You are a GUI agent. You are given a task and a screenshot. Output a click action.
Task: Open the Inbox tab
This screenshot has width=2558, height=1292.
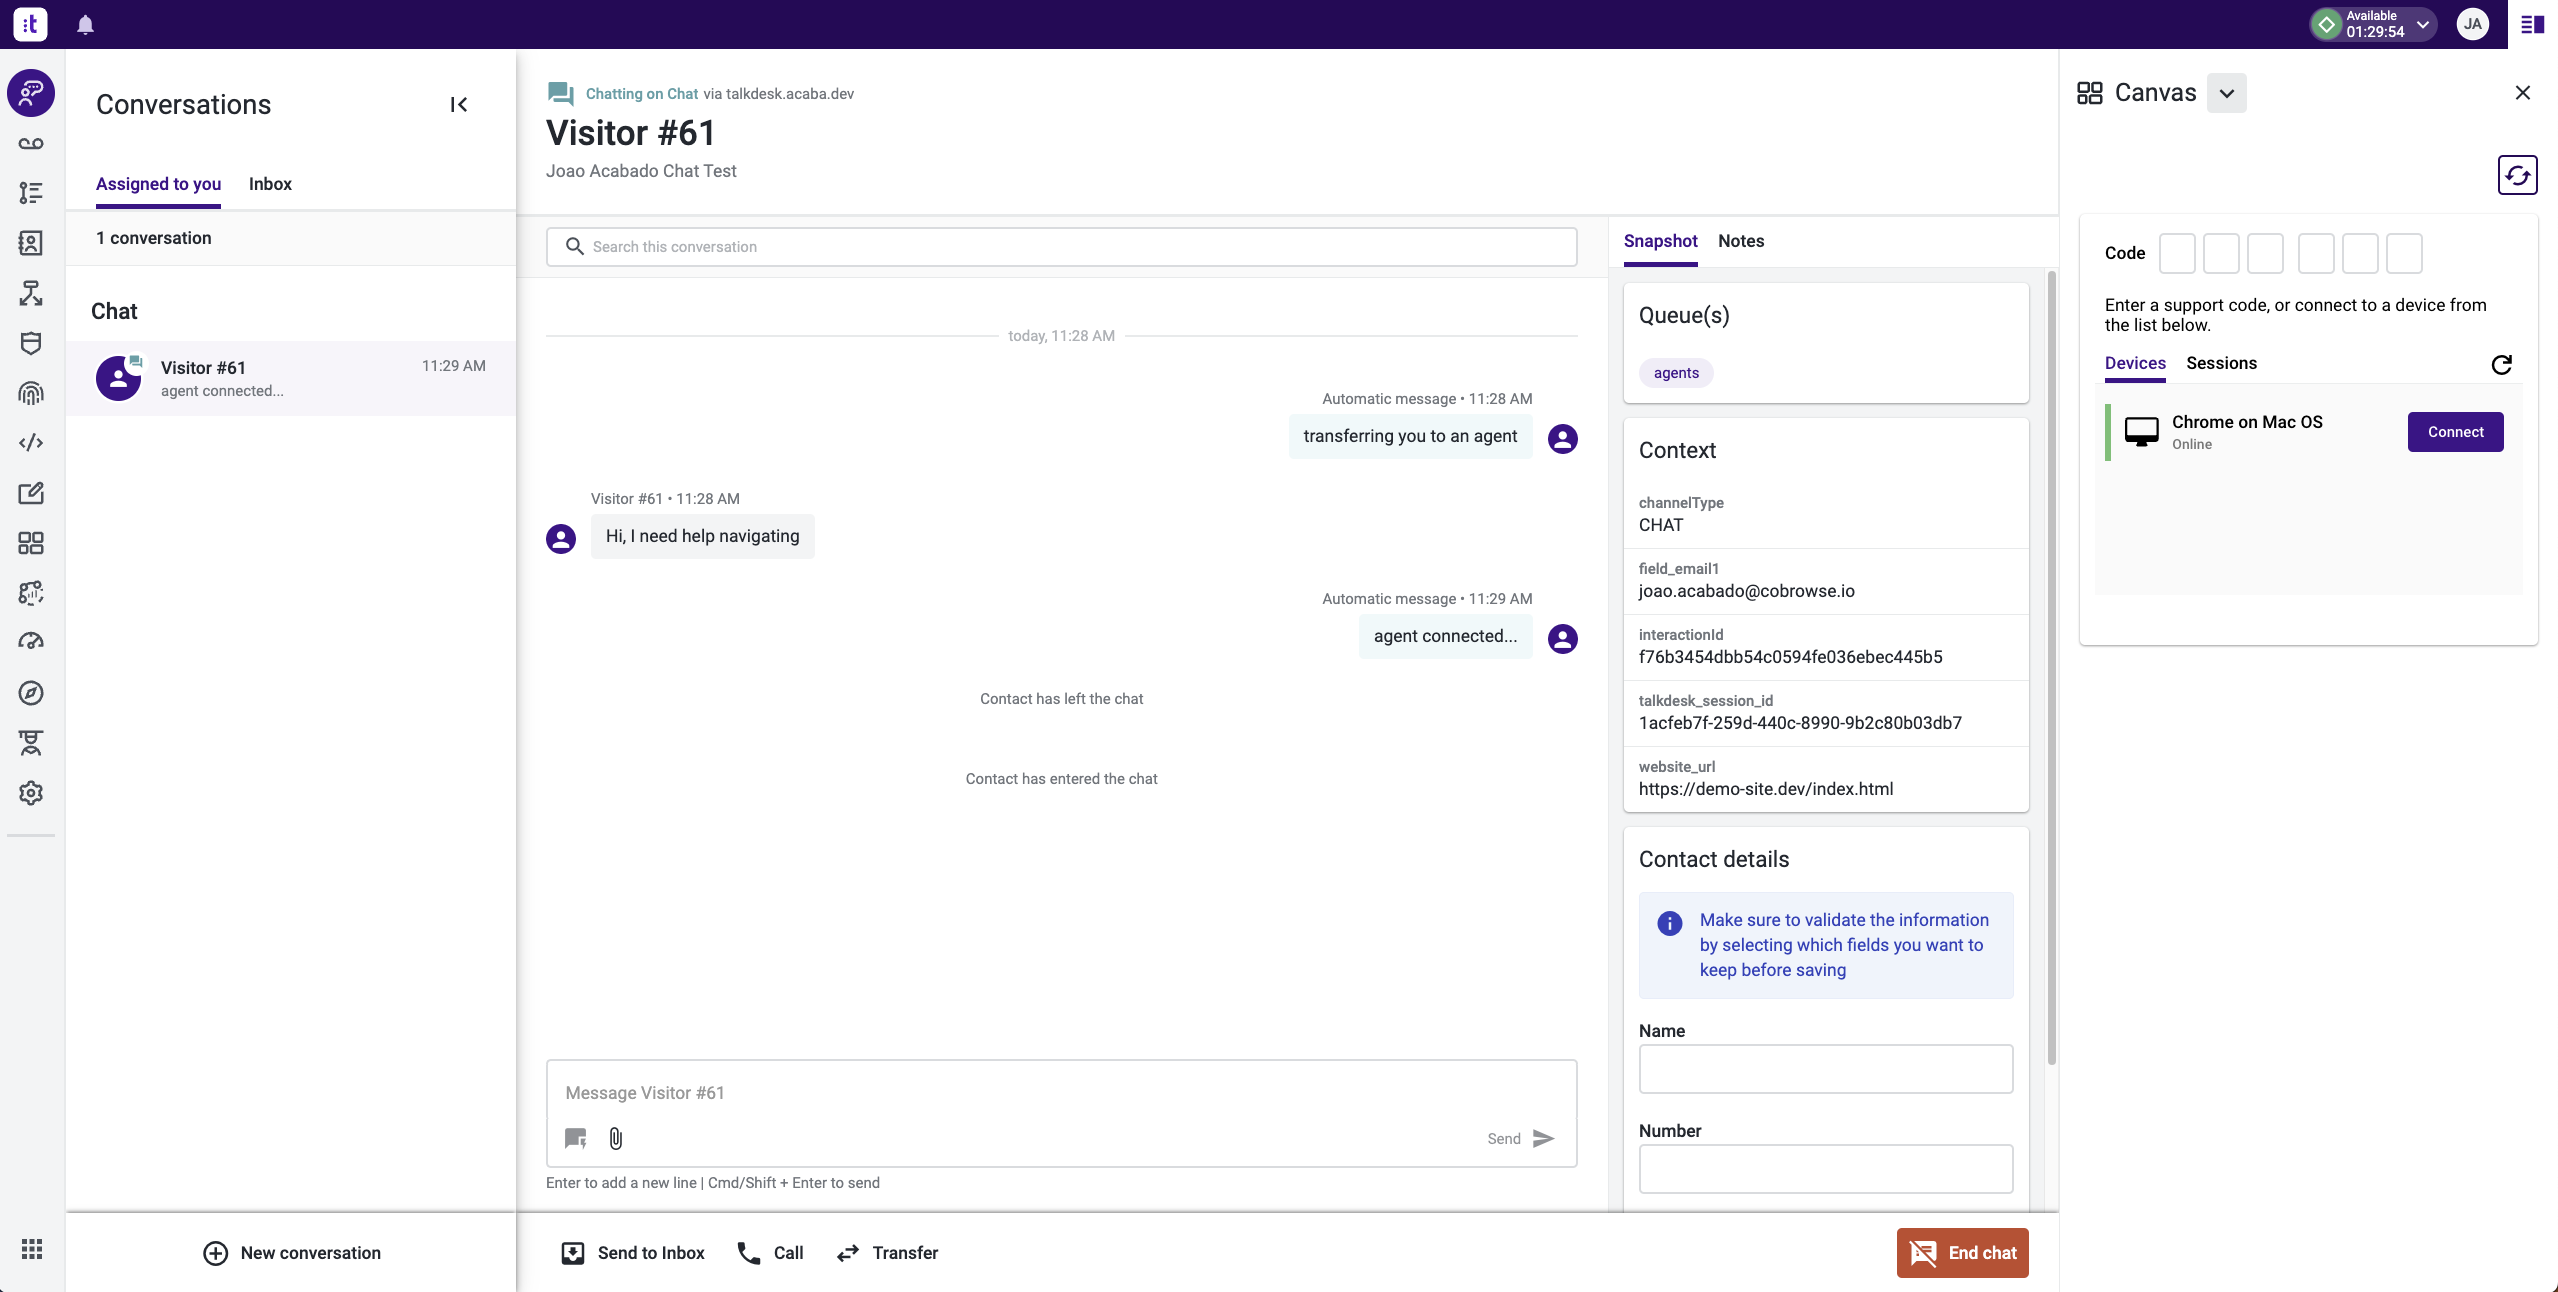click(x=270, y=184)
